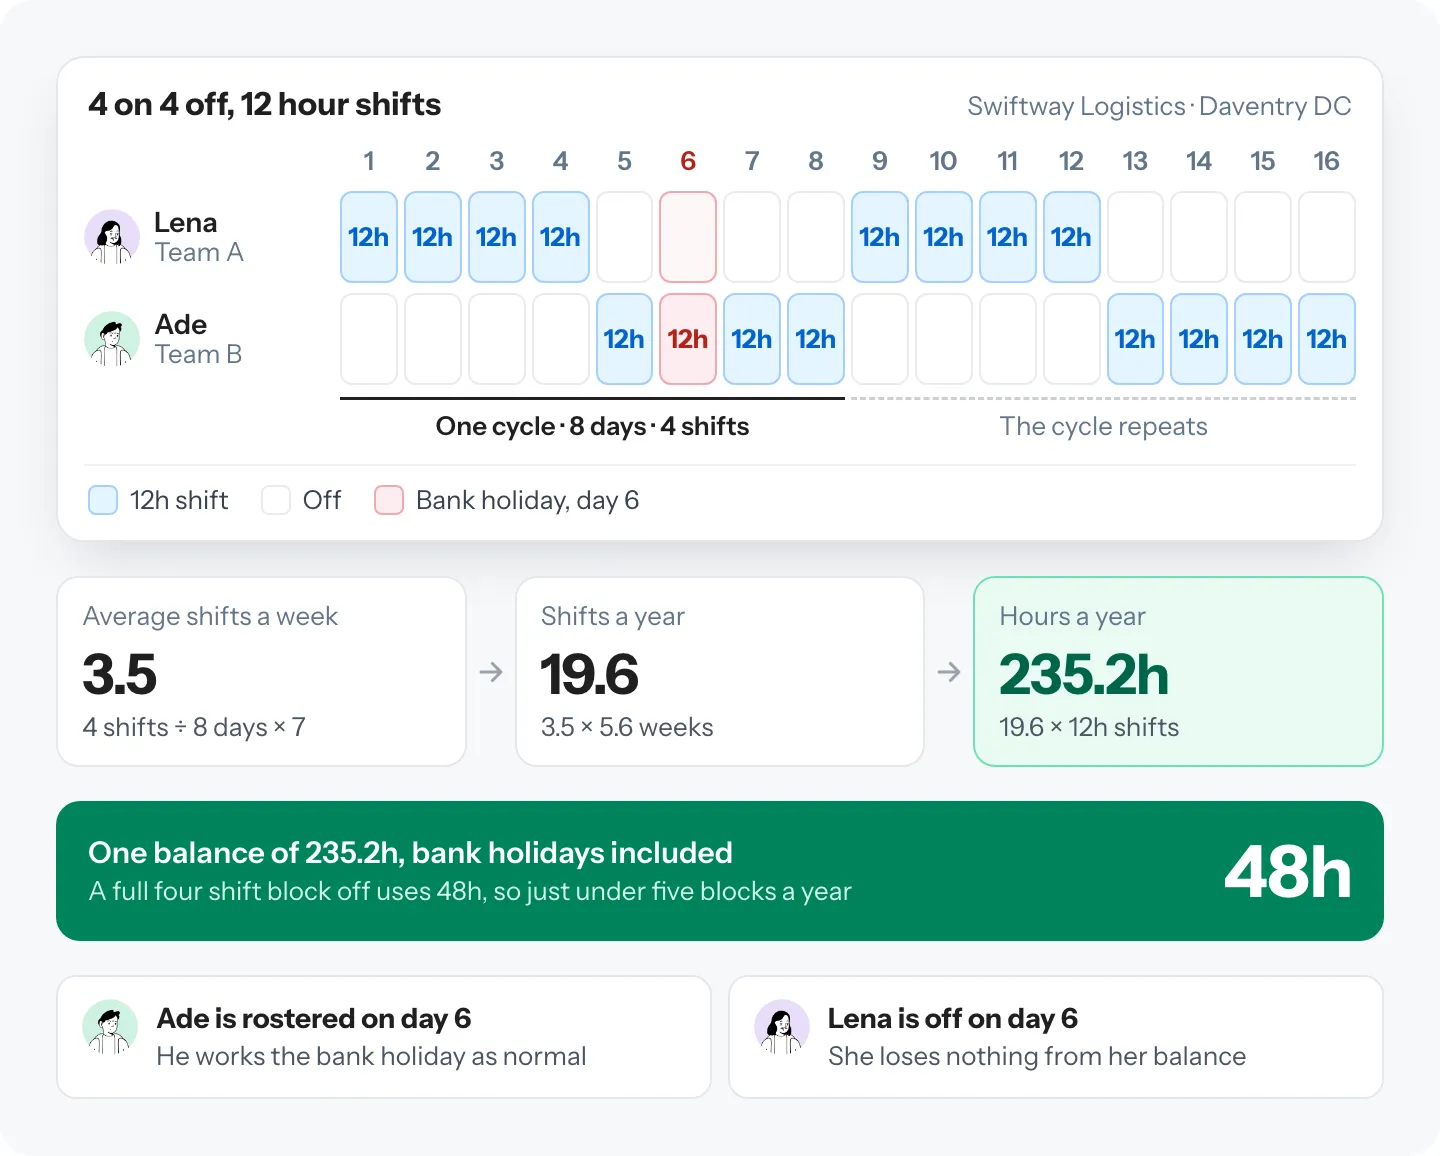Click Lena is off on day 6 heading
Image resolution: width=1440 pixels, height=1156 pixels.
click(x=953, y=1018)
